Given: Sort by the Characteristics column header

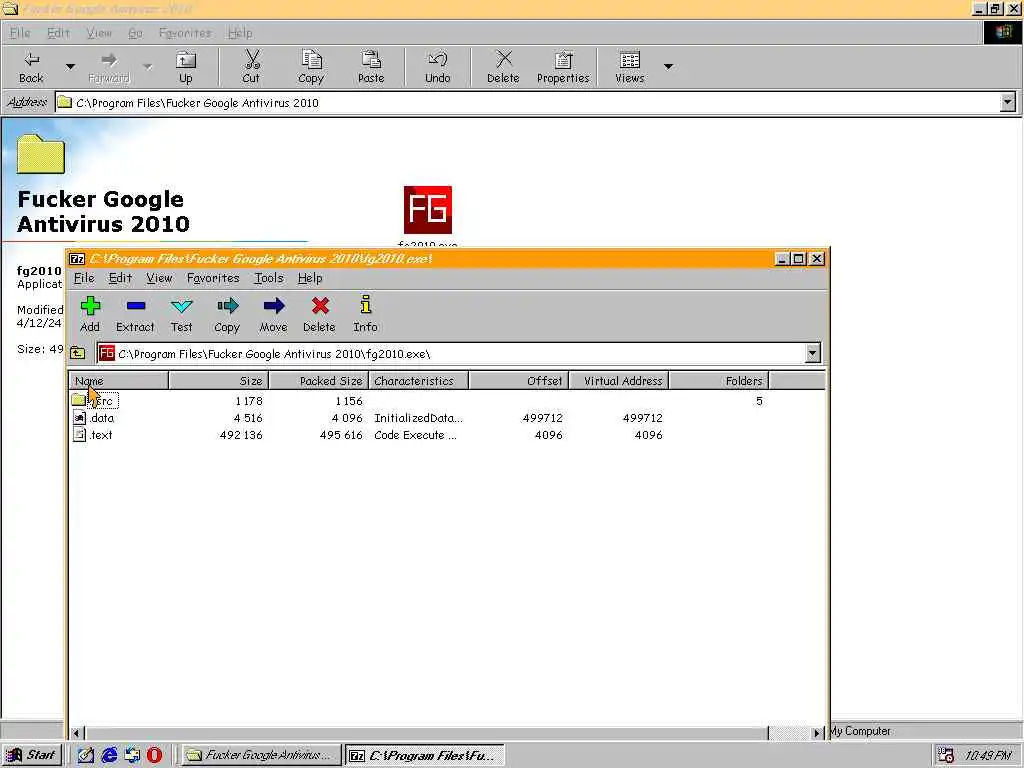Looking at the screenshot, I should (x=419, y=381).
